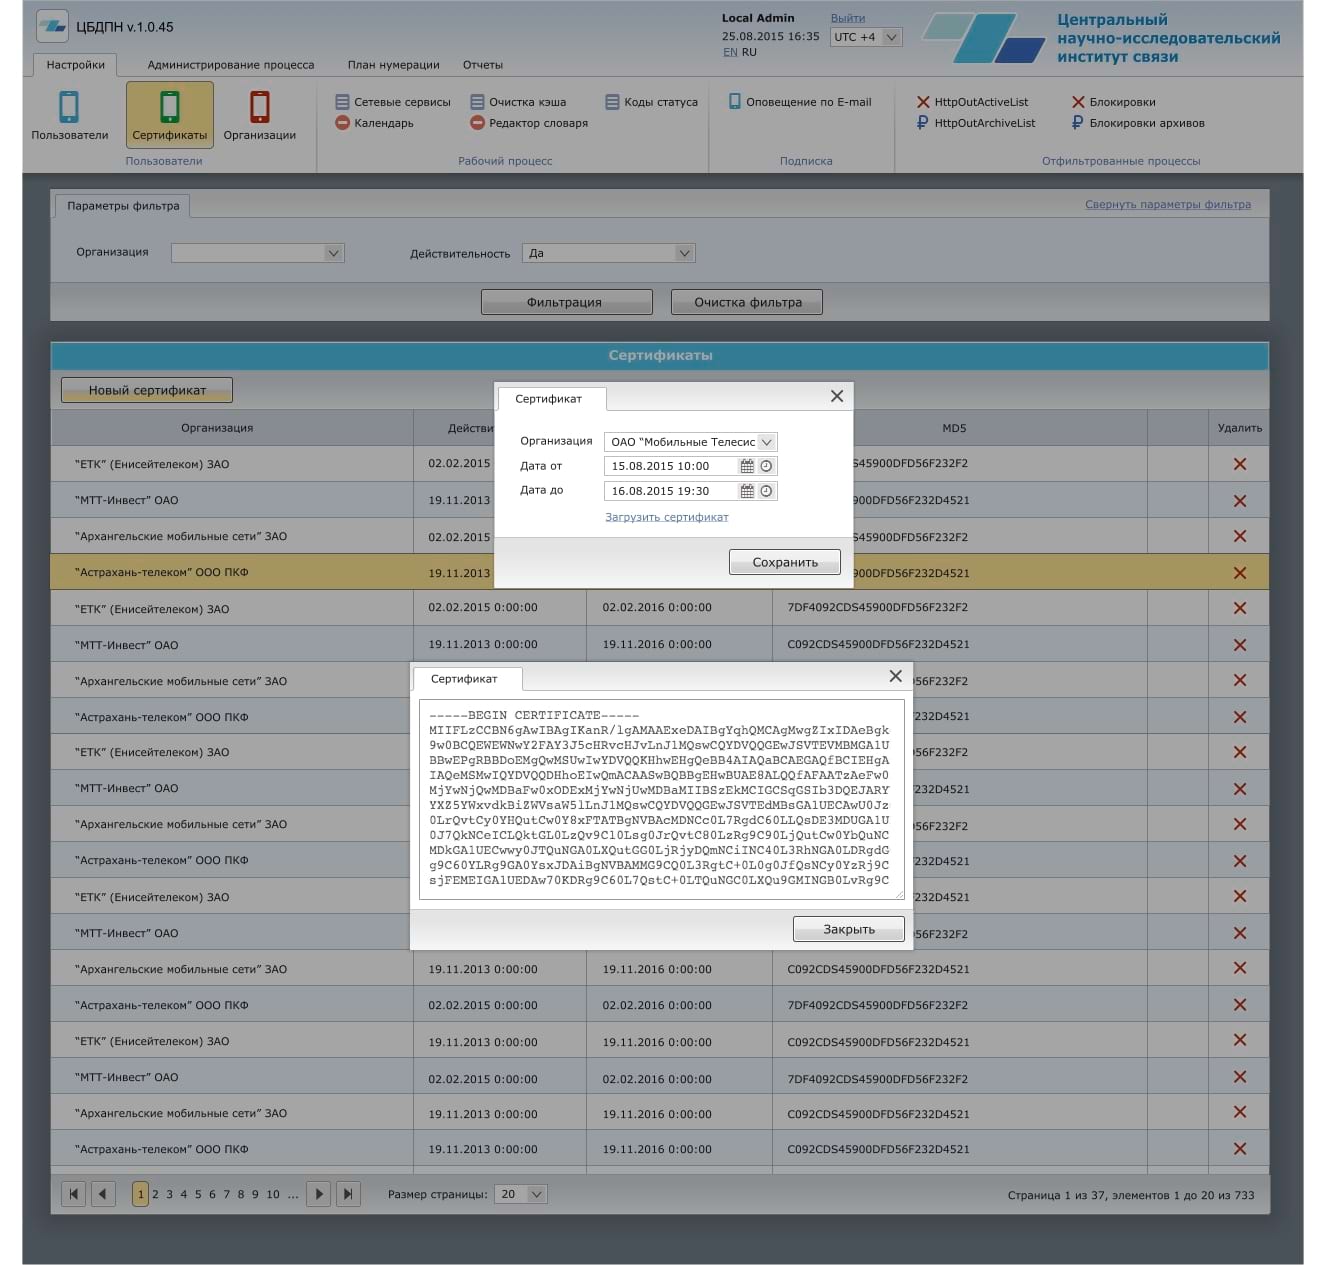Open the Редактор словаря icon
1320x1265 pixels.
(478, 123)
